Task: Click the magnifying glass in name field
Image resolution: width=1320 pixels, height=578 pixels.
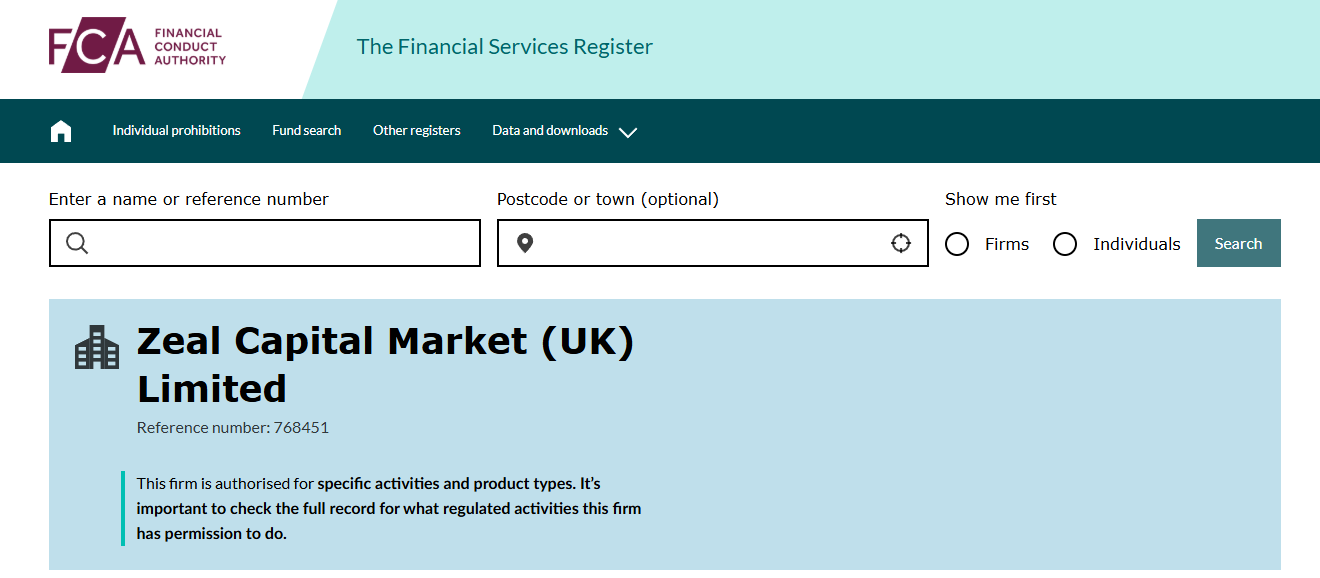Action: tap(77, 243)
